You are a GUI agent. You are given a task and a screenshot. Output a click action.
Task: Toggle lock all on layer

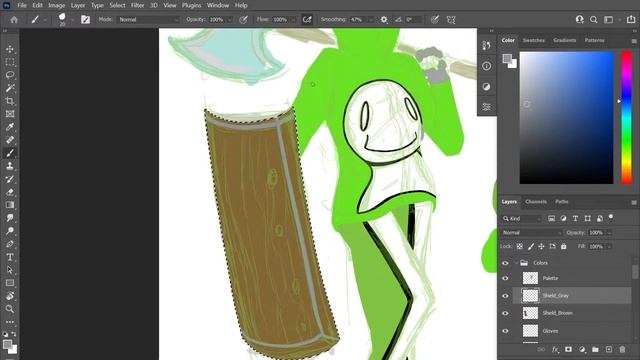[564, 247]
